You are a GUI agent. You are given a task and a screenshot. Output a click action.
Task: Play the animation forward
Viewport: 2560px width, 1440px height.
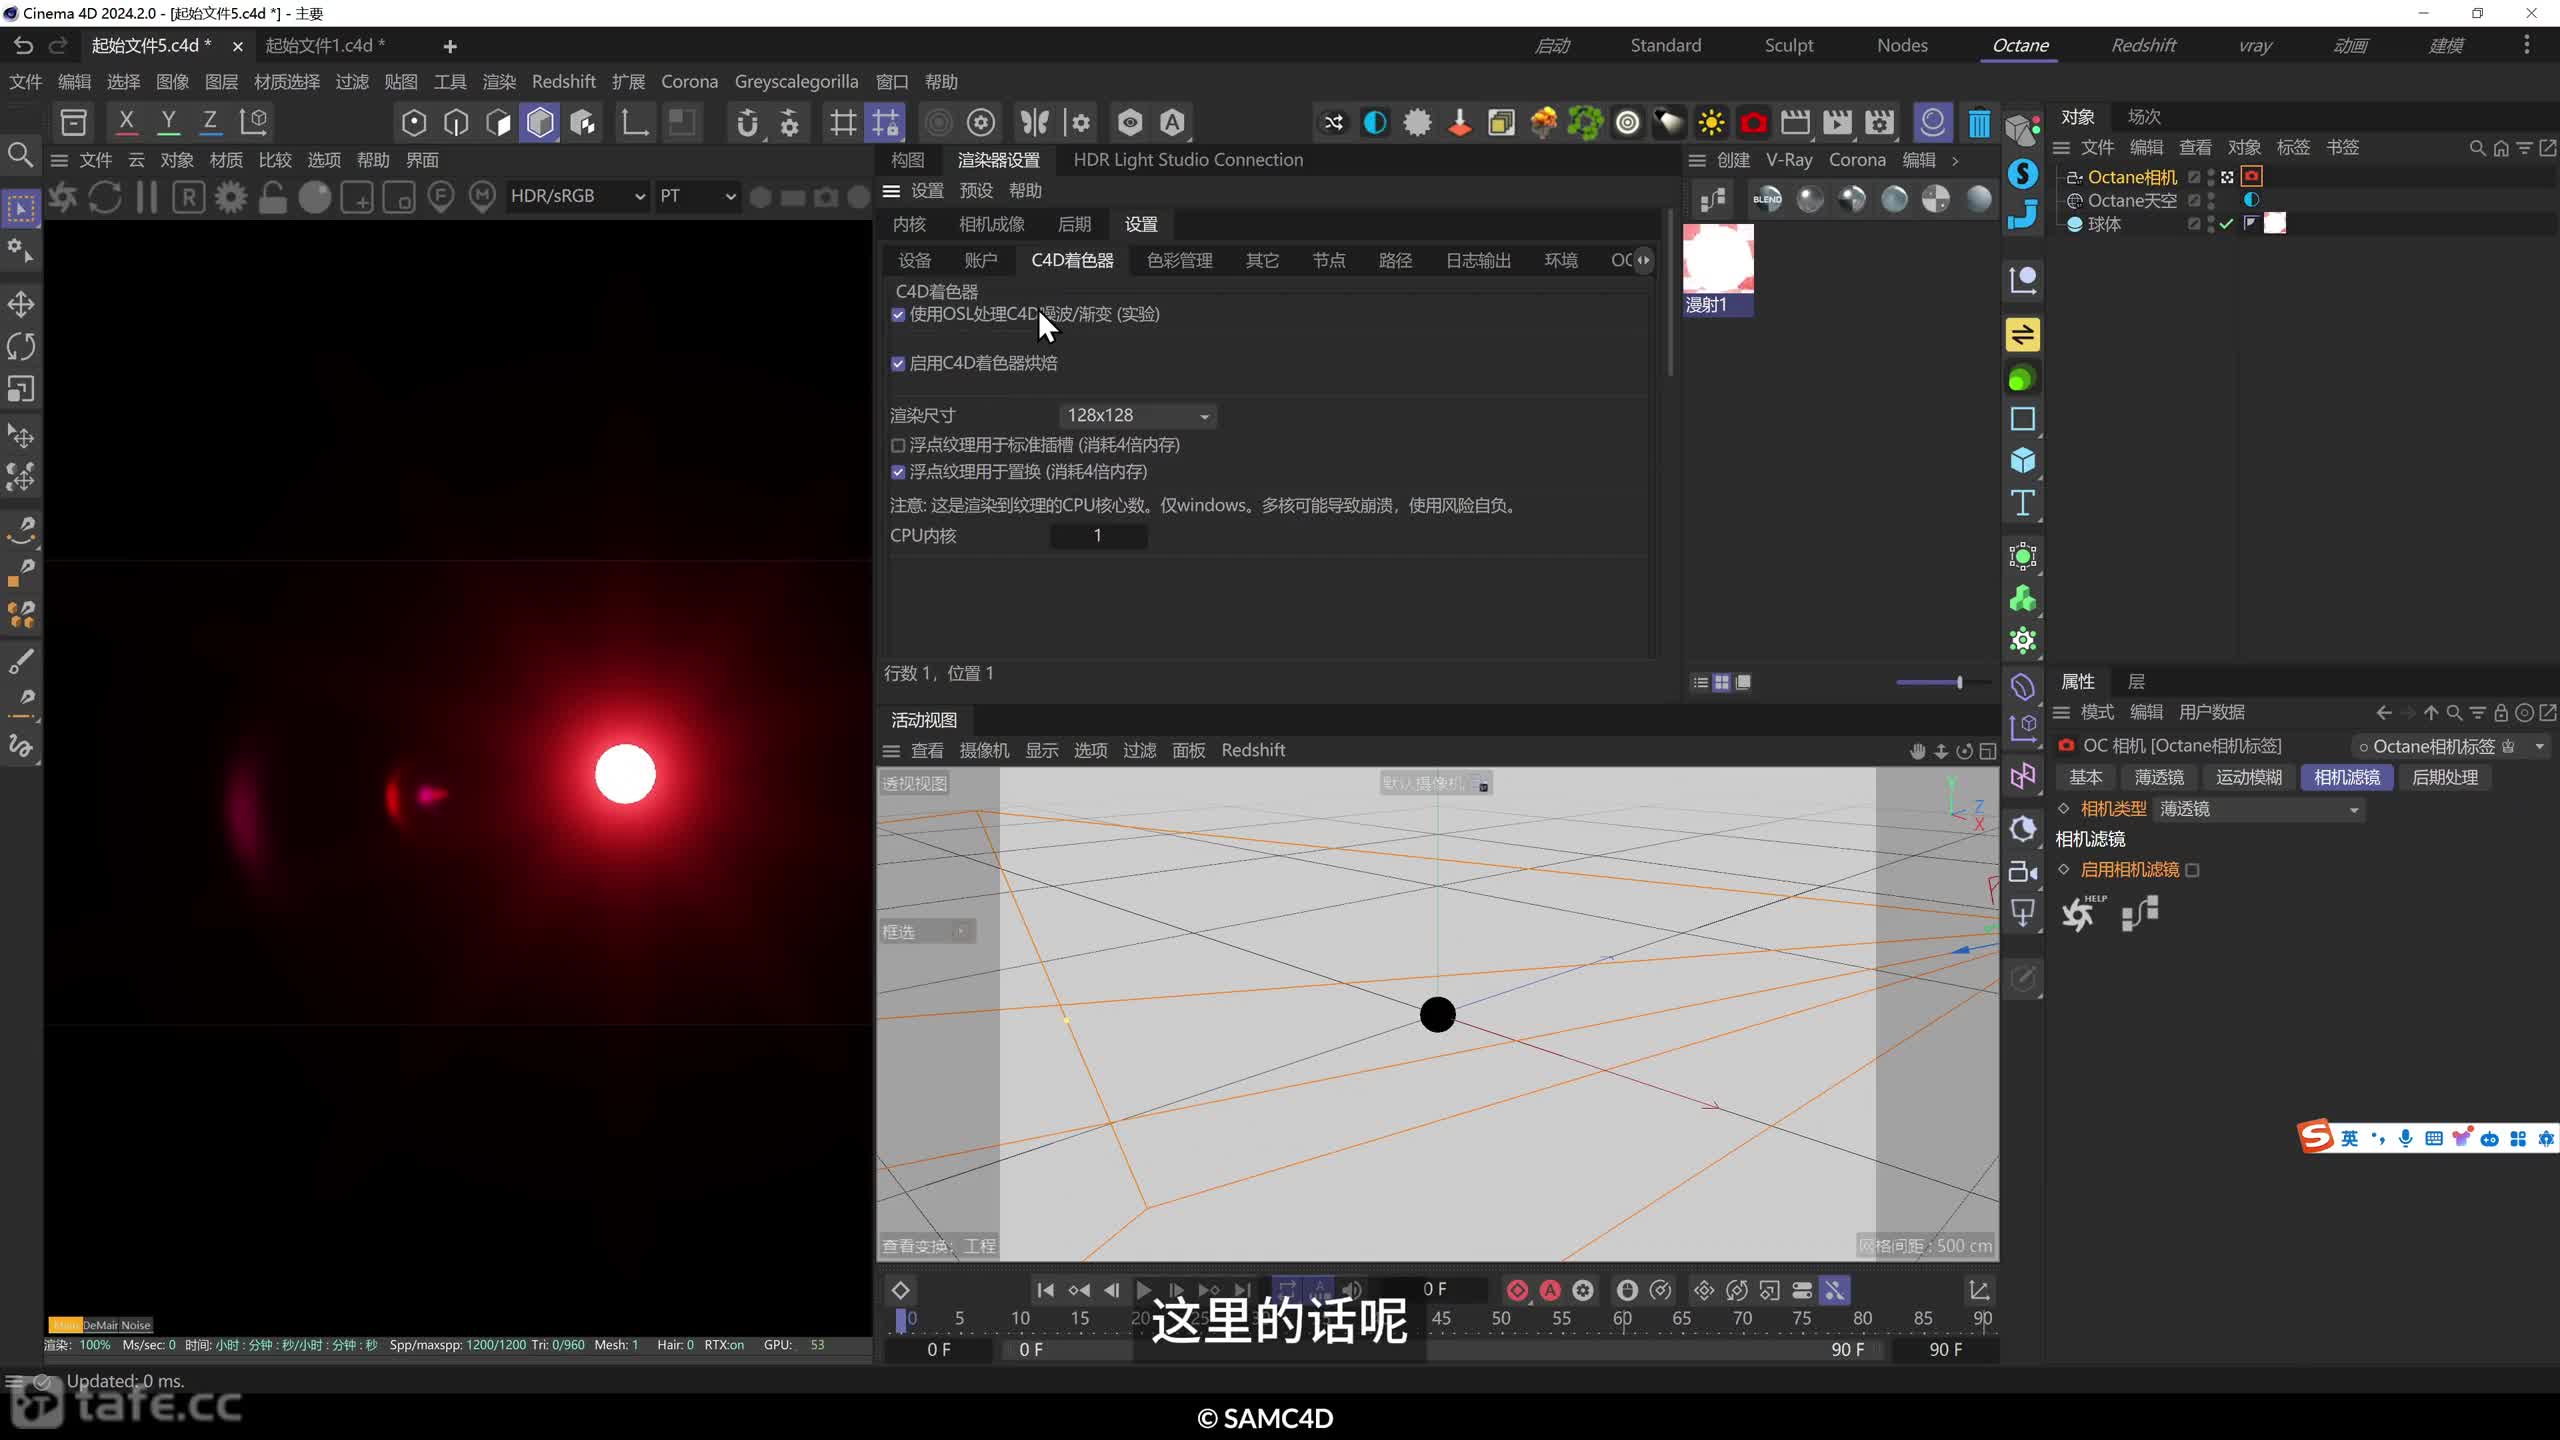point(1144,1290)
